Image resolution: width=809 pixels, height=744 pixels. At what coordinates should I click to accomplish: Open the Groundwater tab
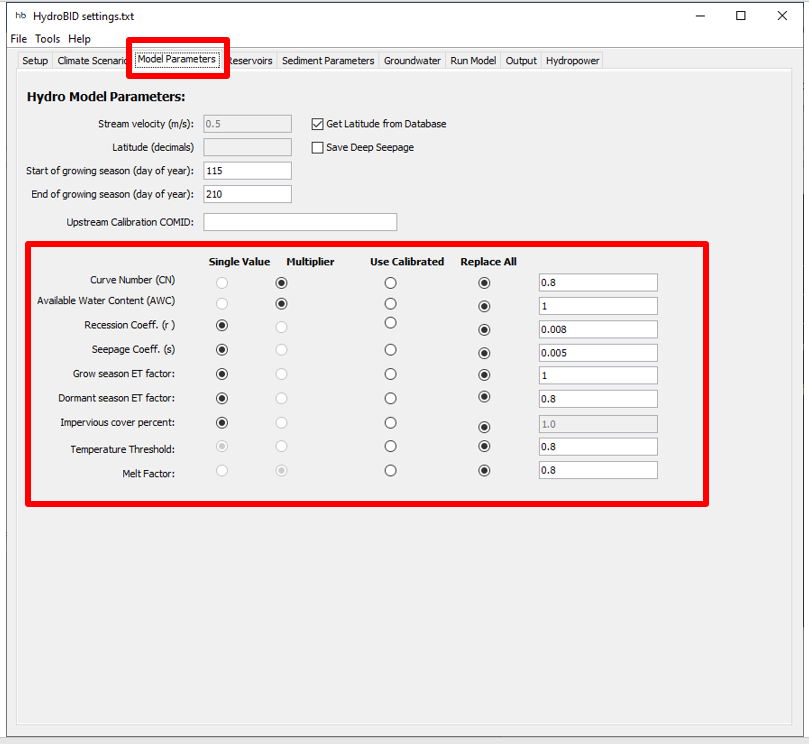(412, 61)
